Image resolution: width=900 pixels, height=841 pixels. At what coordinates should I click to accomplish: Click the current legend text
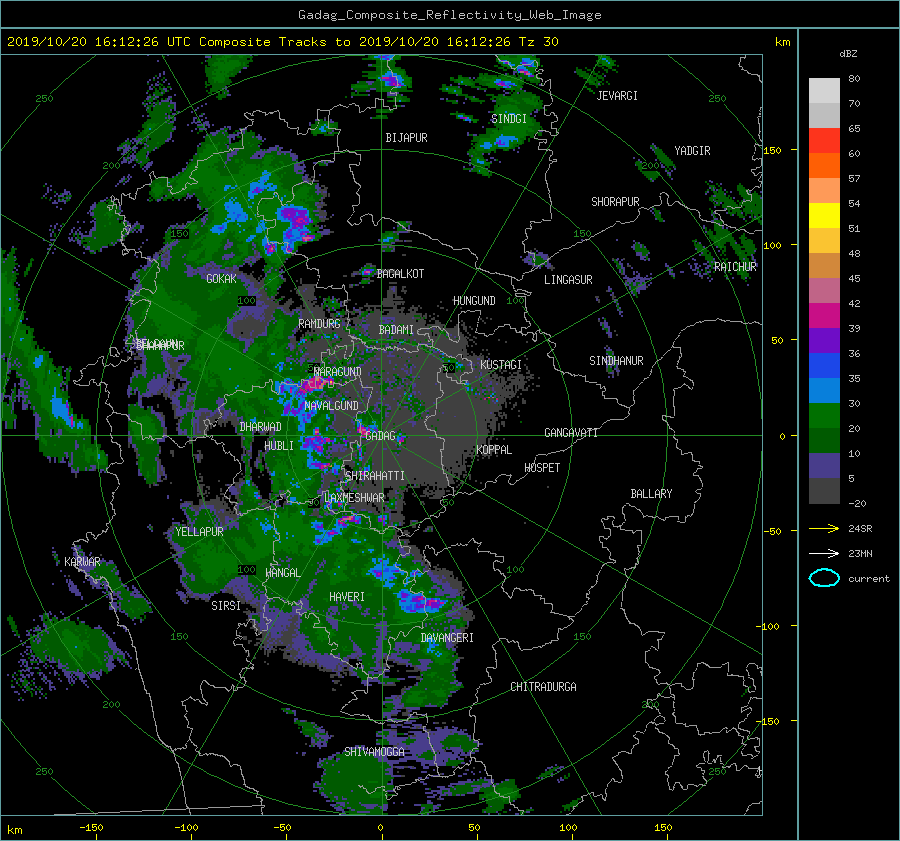868,579
